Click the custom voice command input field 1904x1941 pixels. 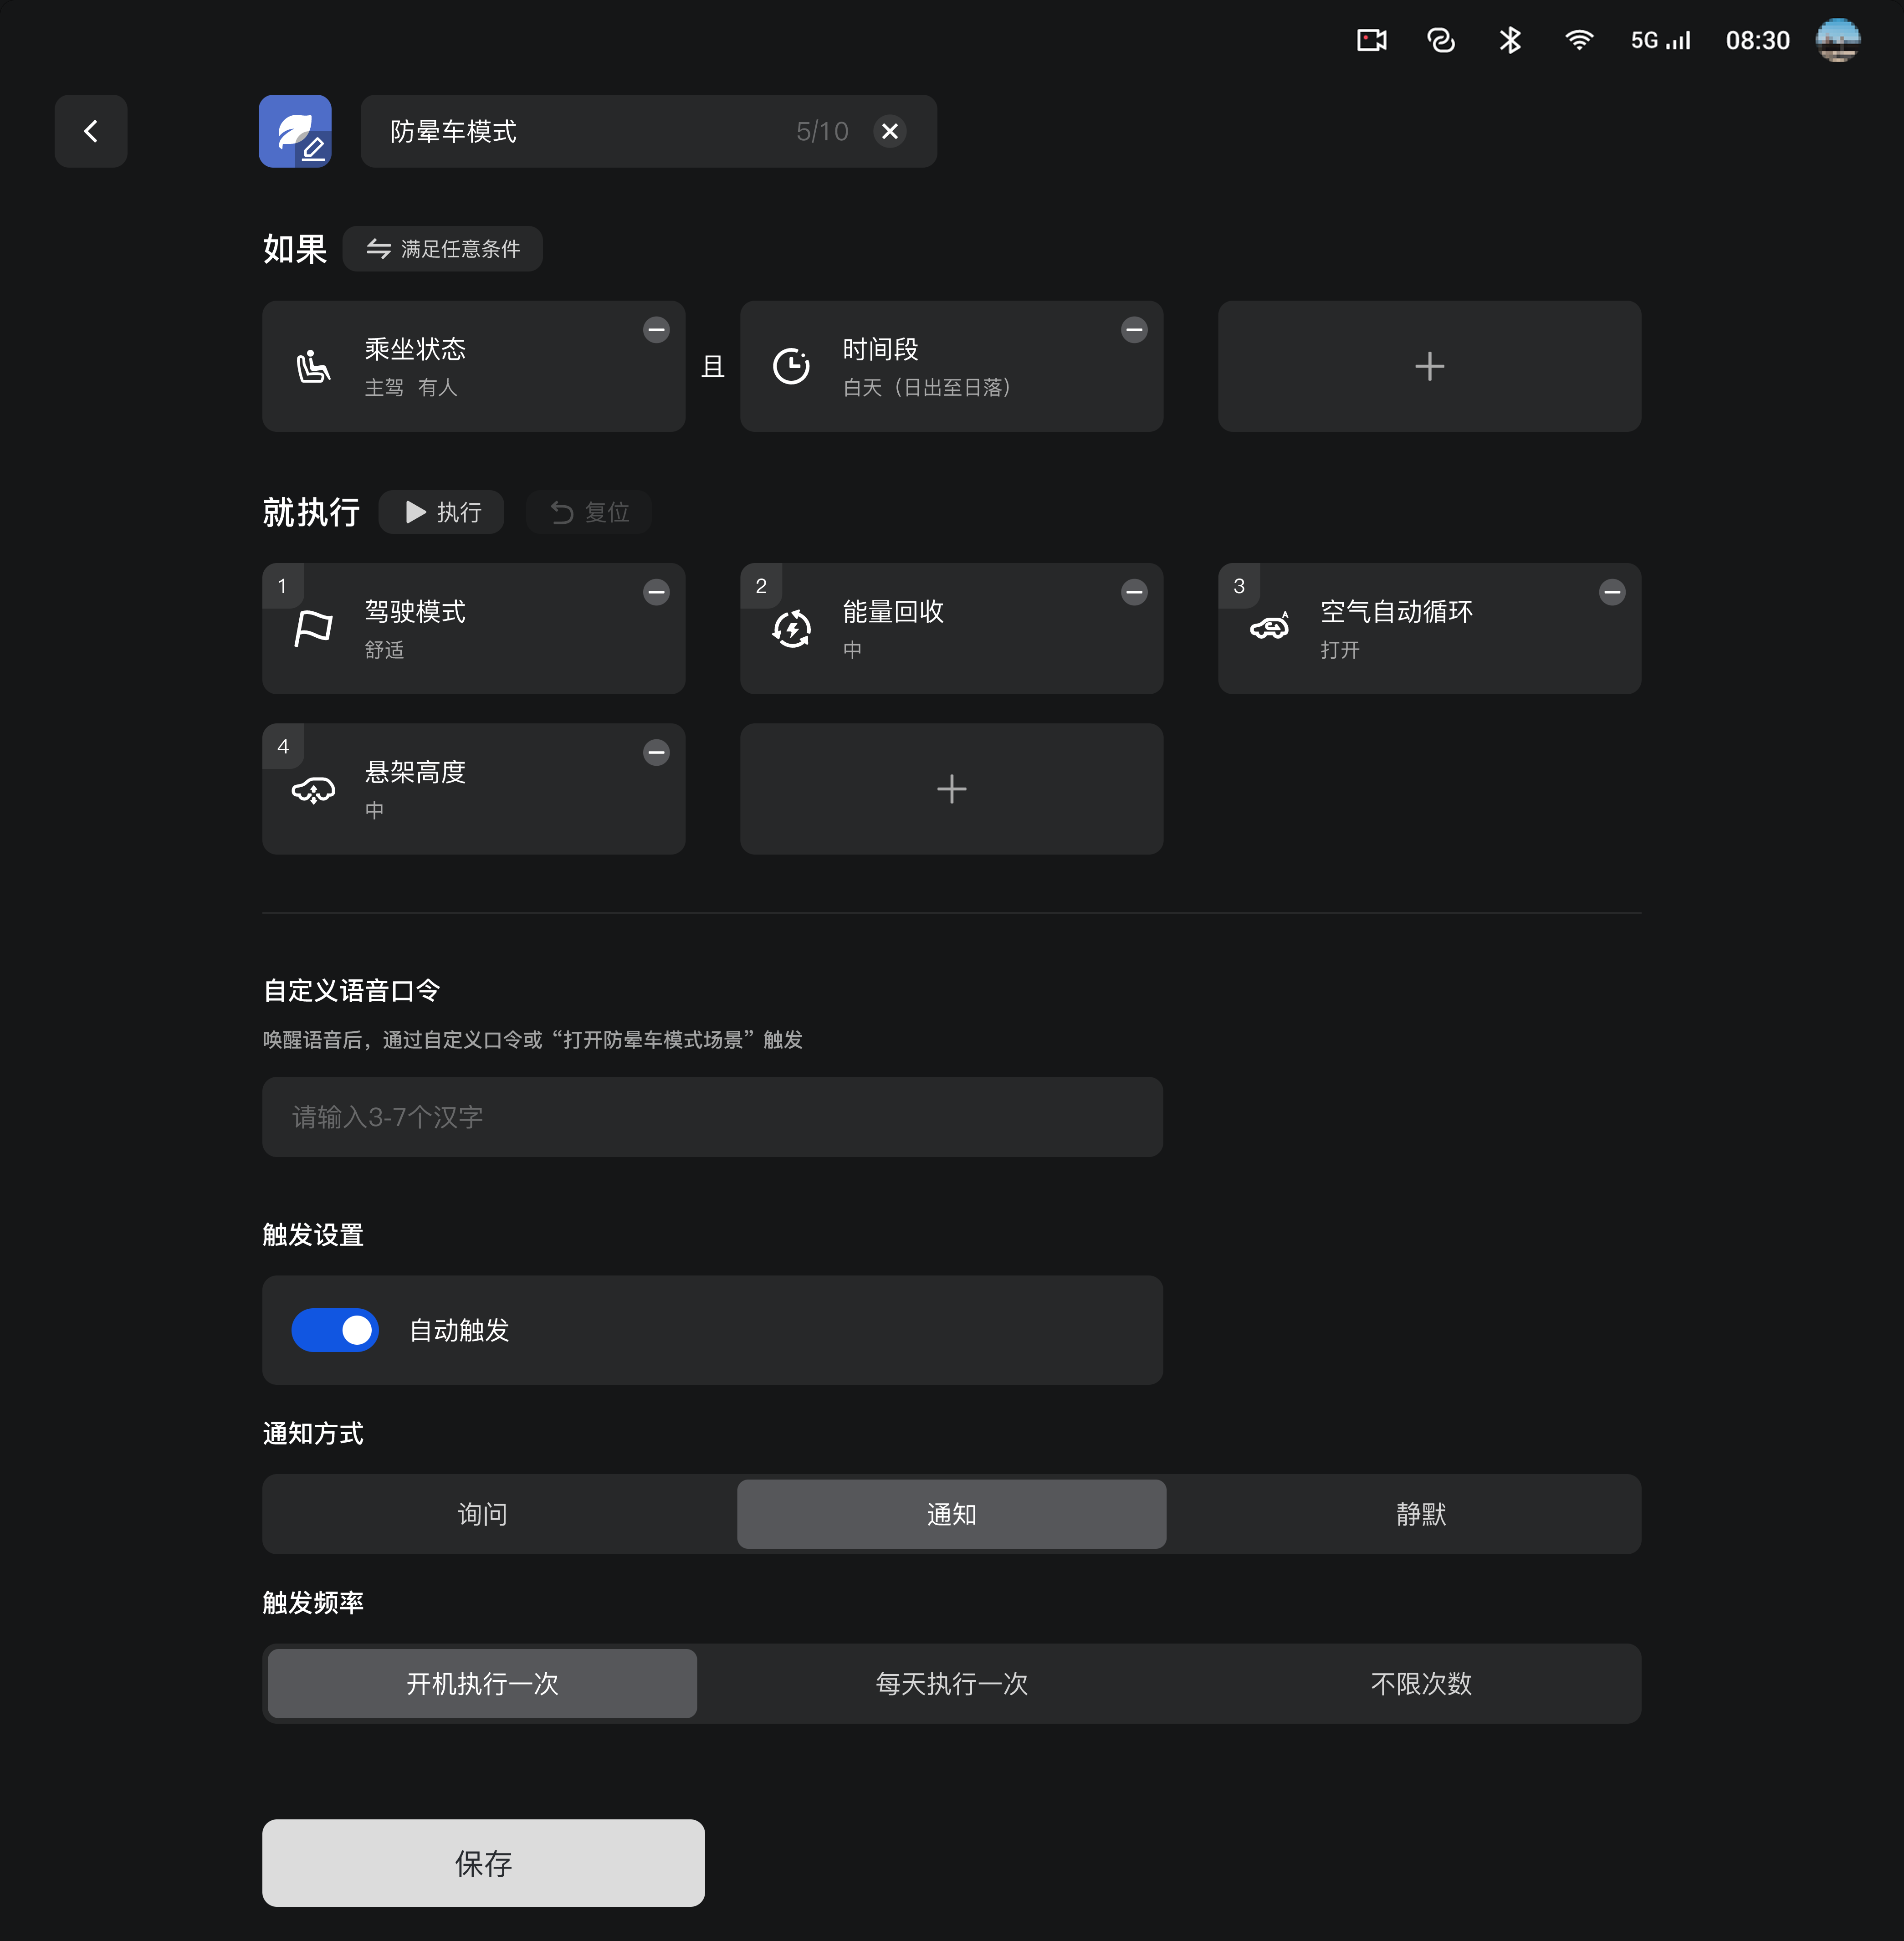pyautogui.click(x=712, y=1117)
